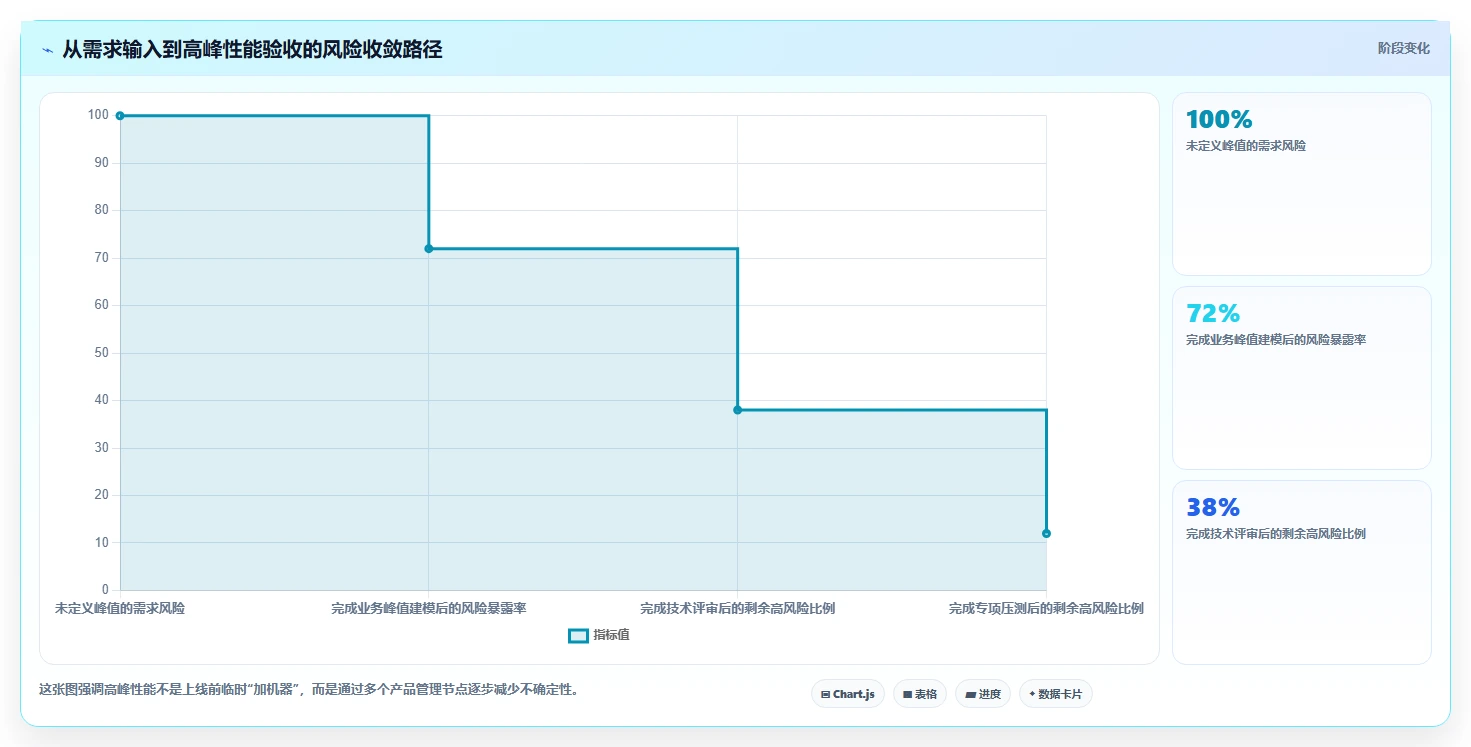
Task: Click the Chart.js chip
Action: (x=848, y=694)
